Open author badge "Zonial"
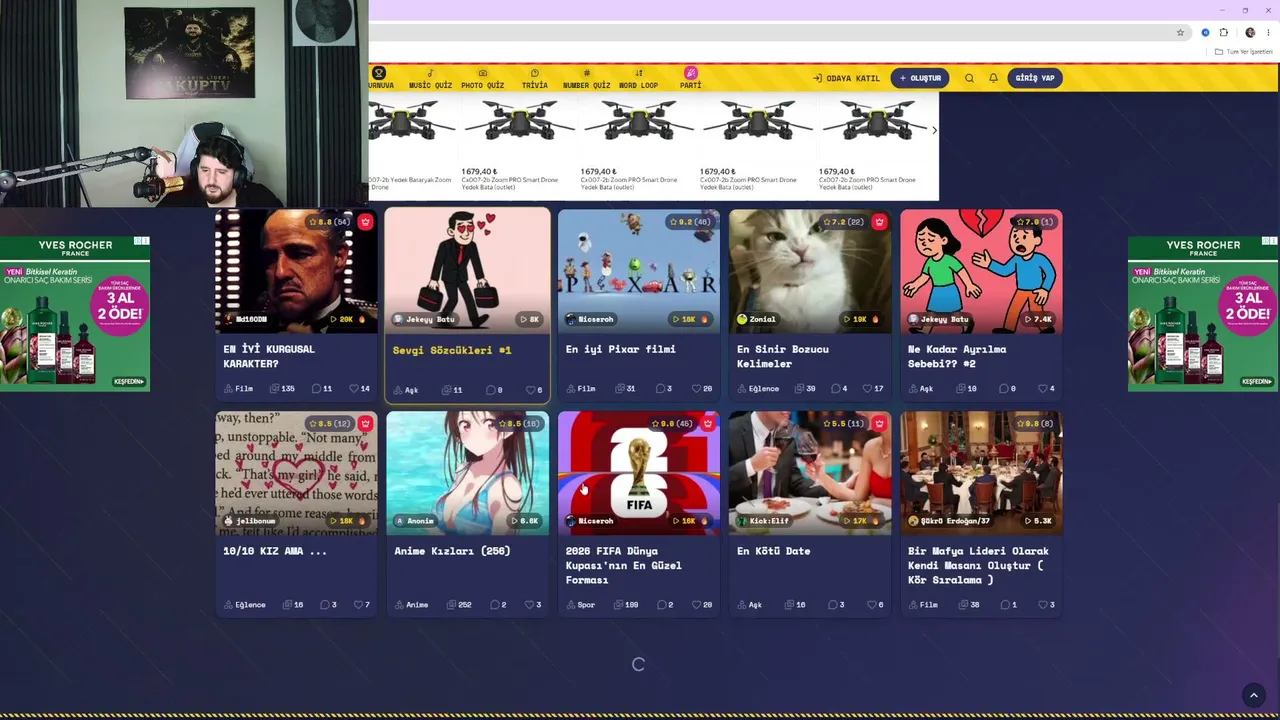This screenshot has width=1280, height=720. point(756,320)
